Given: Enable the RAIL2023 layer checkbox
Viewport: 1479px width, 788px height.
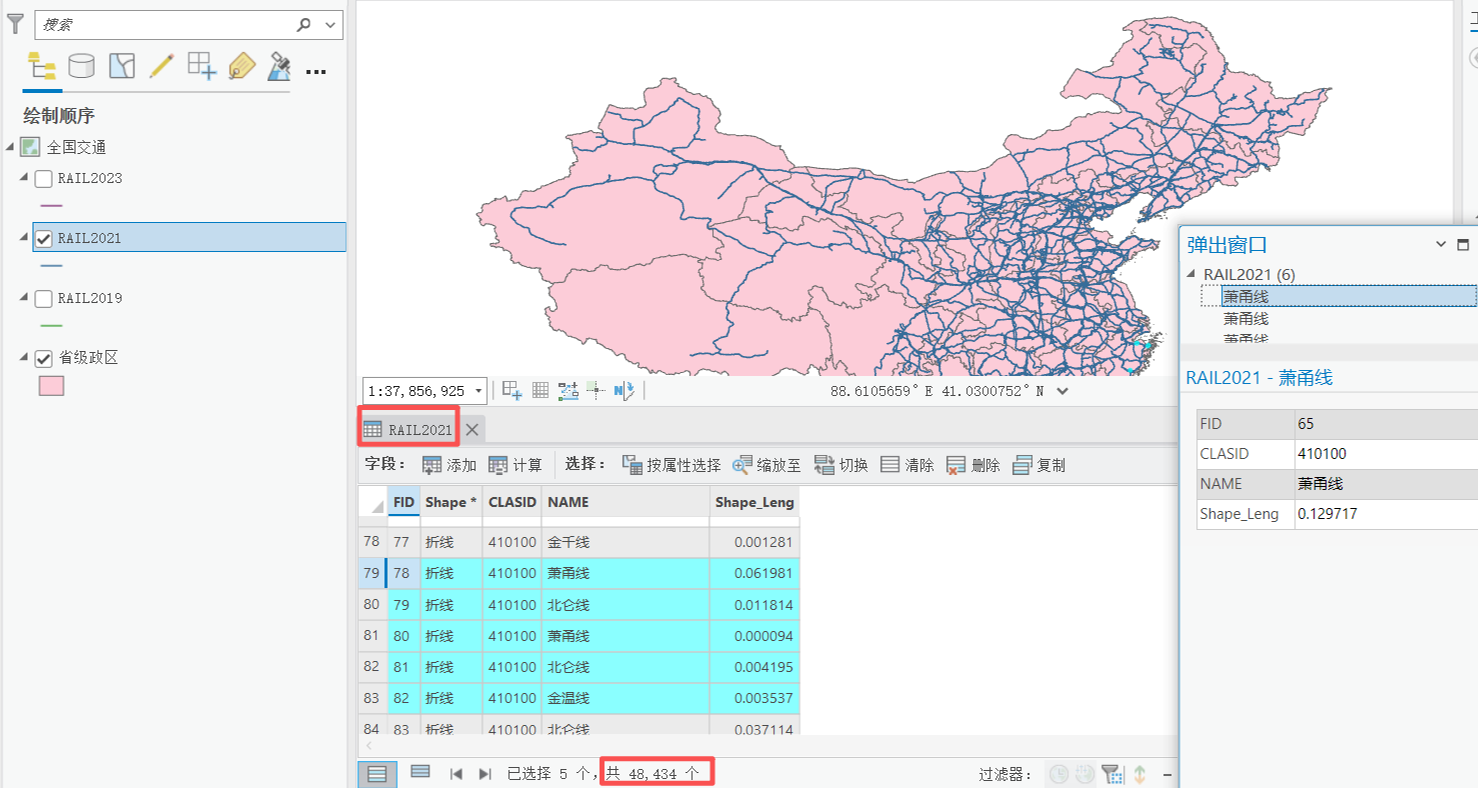Looking at the screenshot, I should coord(44,179).
